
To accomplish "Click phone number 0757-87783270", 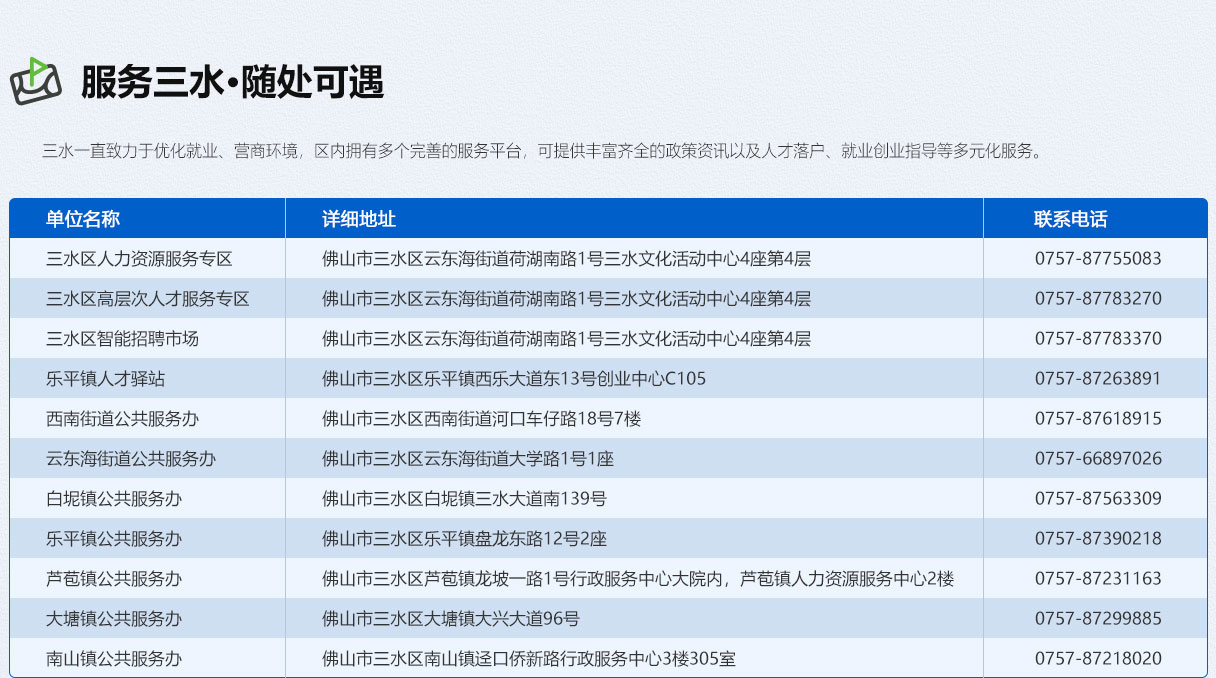I will point(1098,299).
